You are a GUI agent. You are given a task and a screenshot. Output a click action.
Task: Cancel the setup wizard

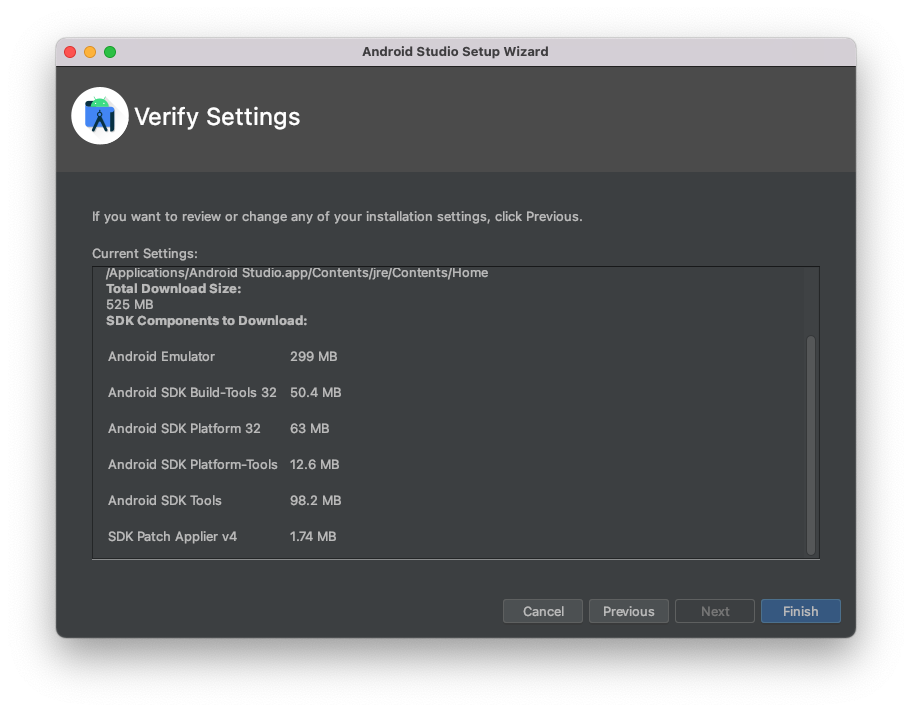(543, 611)
